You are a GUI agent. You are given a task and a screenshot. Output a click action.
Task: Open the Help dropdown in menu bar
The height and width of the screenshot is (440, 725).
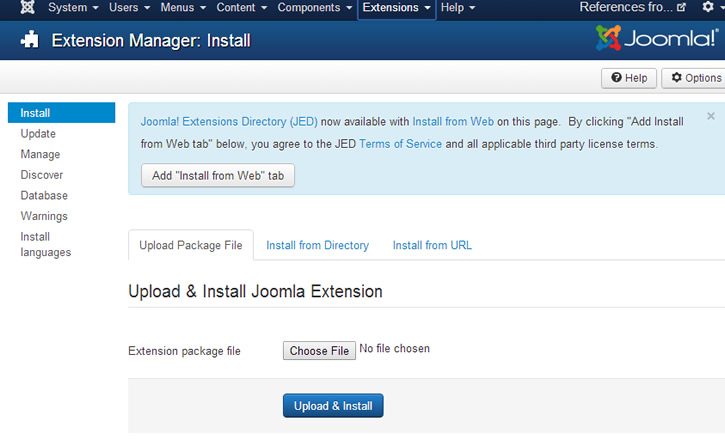458,7
